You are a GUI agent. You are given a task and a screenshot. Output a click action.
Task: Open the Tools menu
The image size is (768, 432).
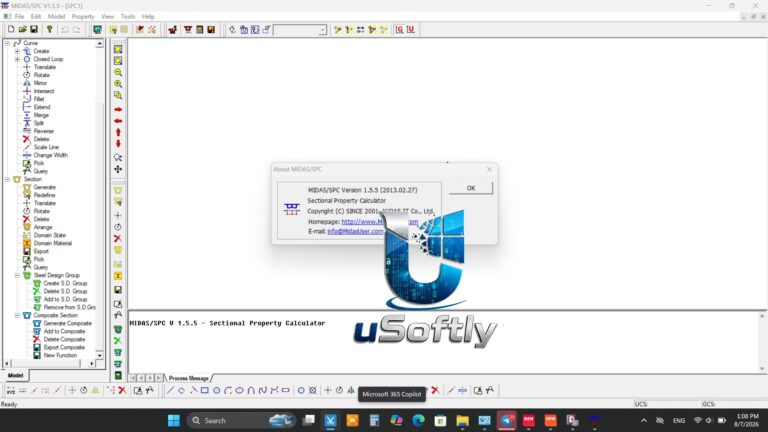128,17
